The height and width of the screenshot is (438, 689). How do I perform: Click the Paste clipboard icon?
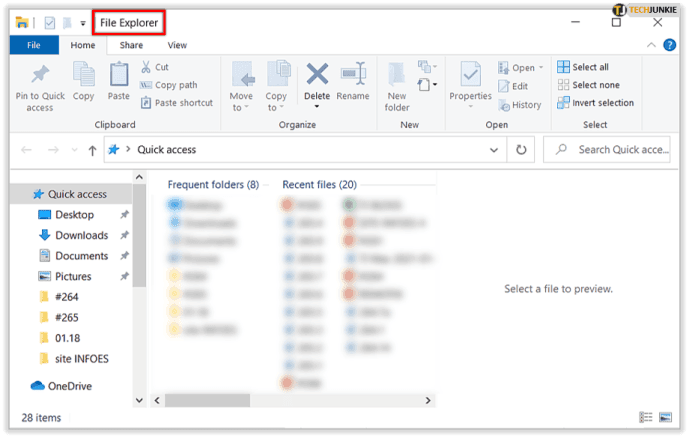[119, 74]
